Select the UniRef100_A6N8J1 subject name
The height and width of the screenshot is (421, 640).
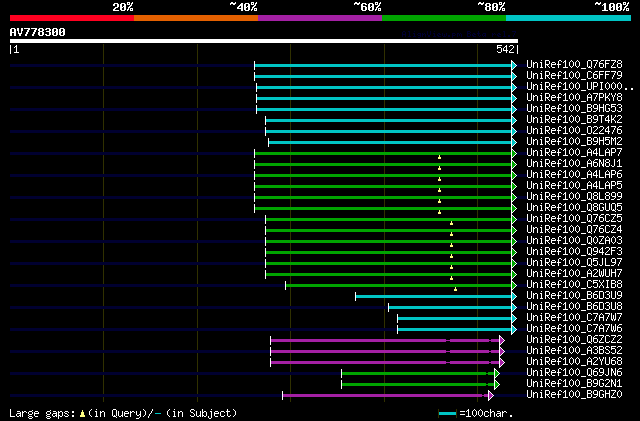tap(574, 164)
